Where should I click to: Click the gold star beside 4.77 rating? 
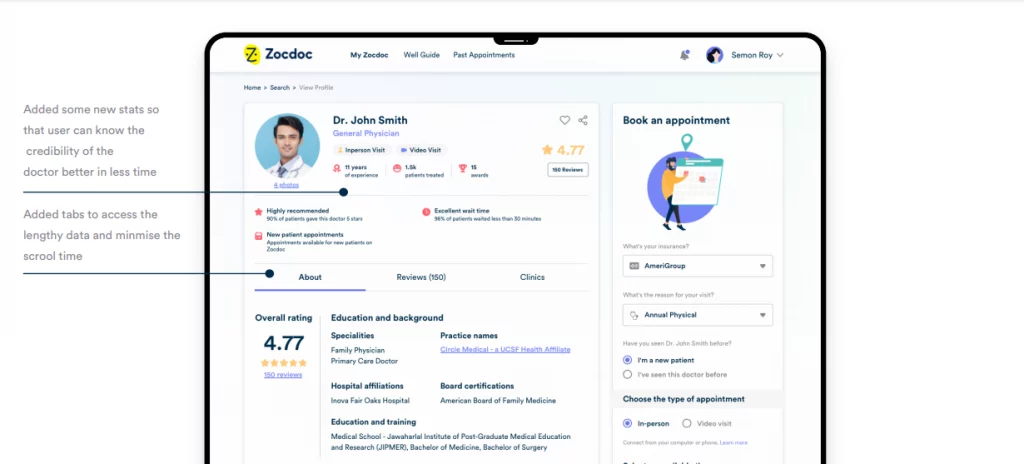point(547,150)
